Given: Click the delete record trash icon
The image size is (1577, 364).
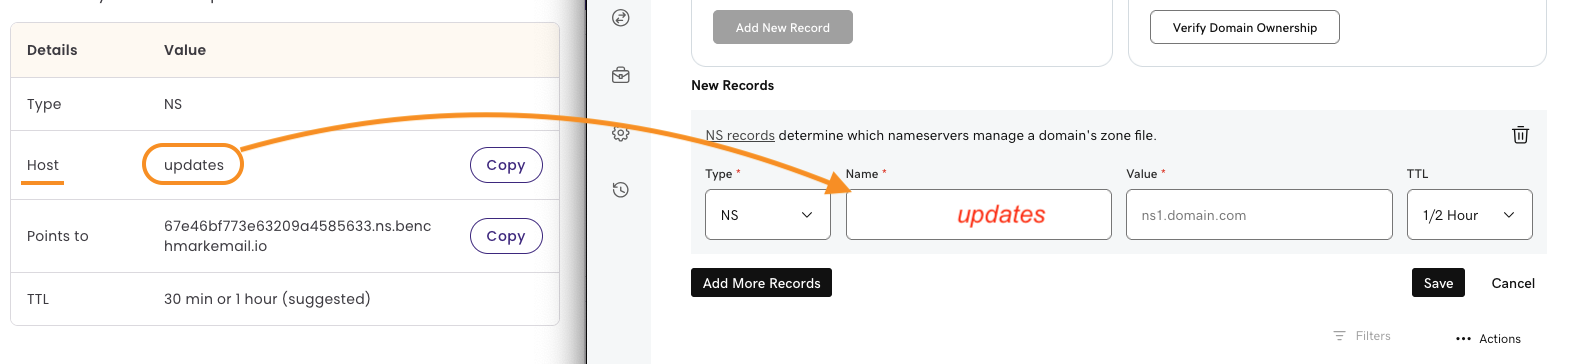Looking at the screenshot, I should [1520, 134].
